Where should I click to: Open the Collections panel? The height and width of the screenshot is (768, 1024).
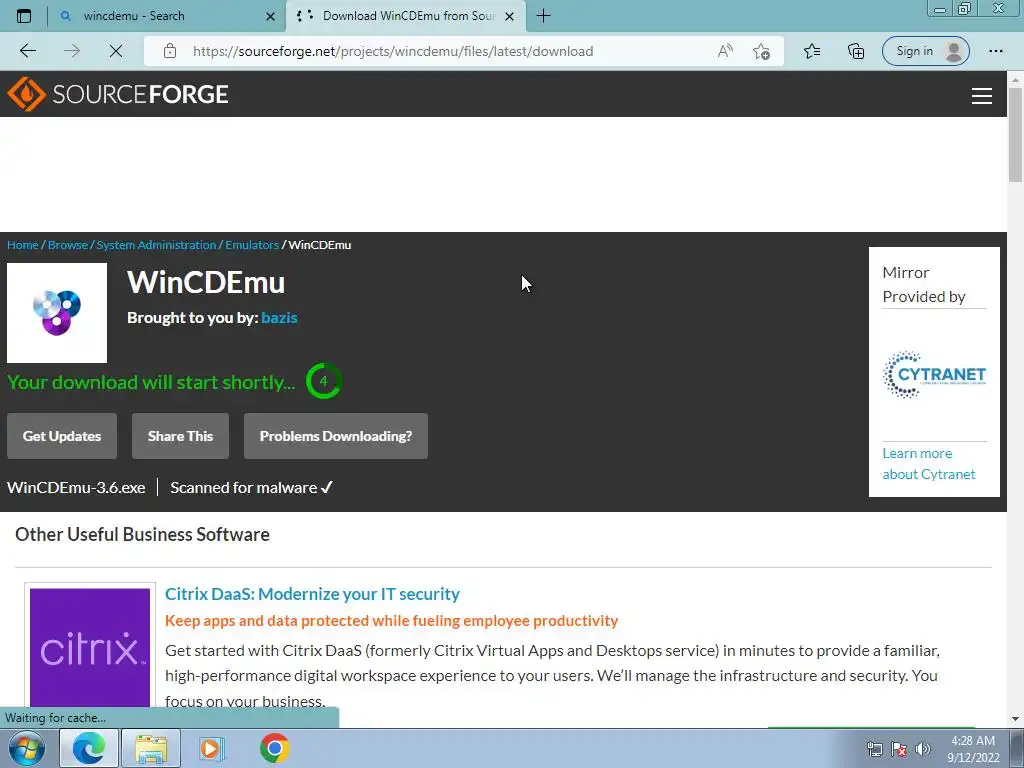tap(856, 51)
